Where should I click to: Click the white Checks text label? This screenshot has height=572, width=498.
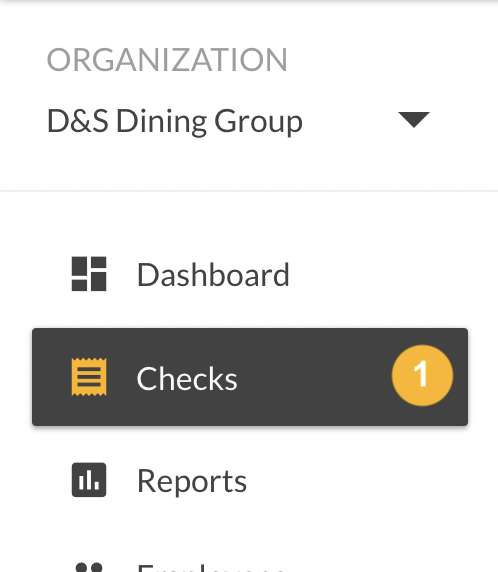[187, 378]
